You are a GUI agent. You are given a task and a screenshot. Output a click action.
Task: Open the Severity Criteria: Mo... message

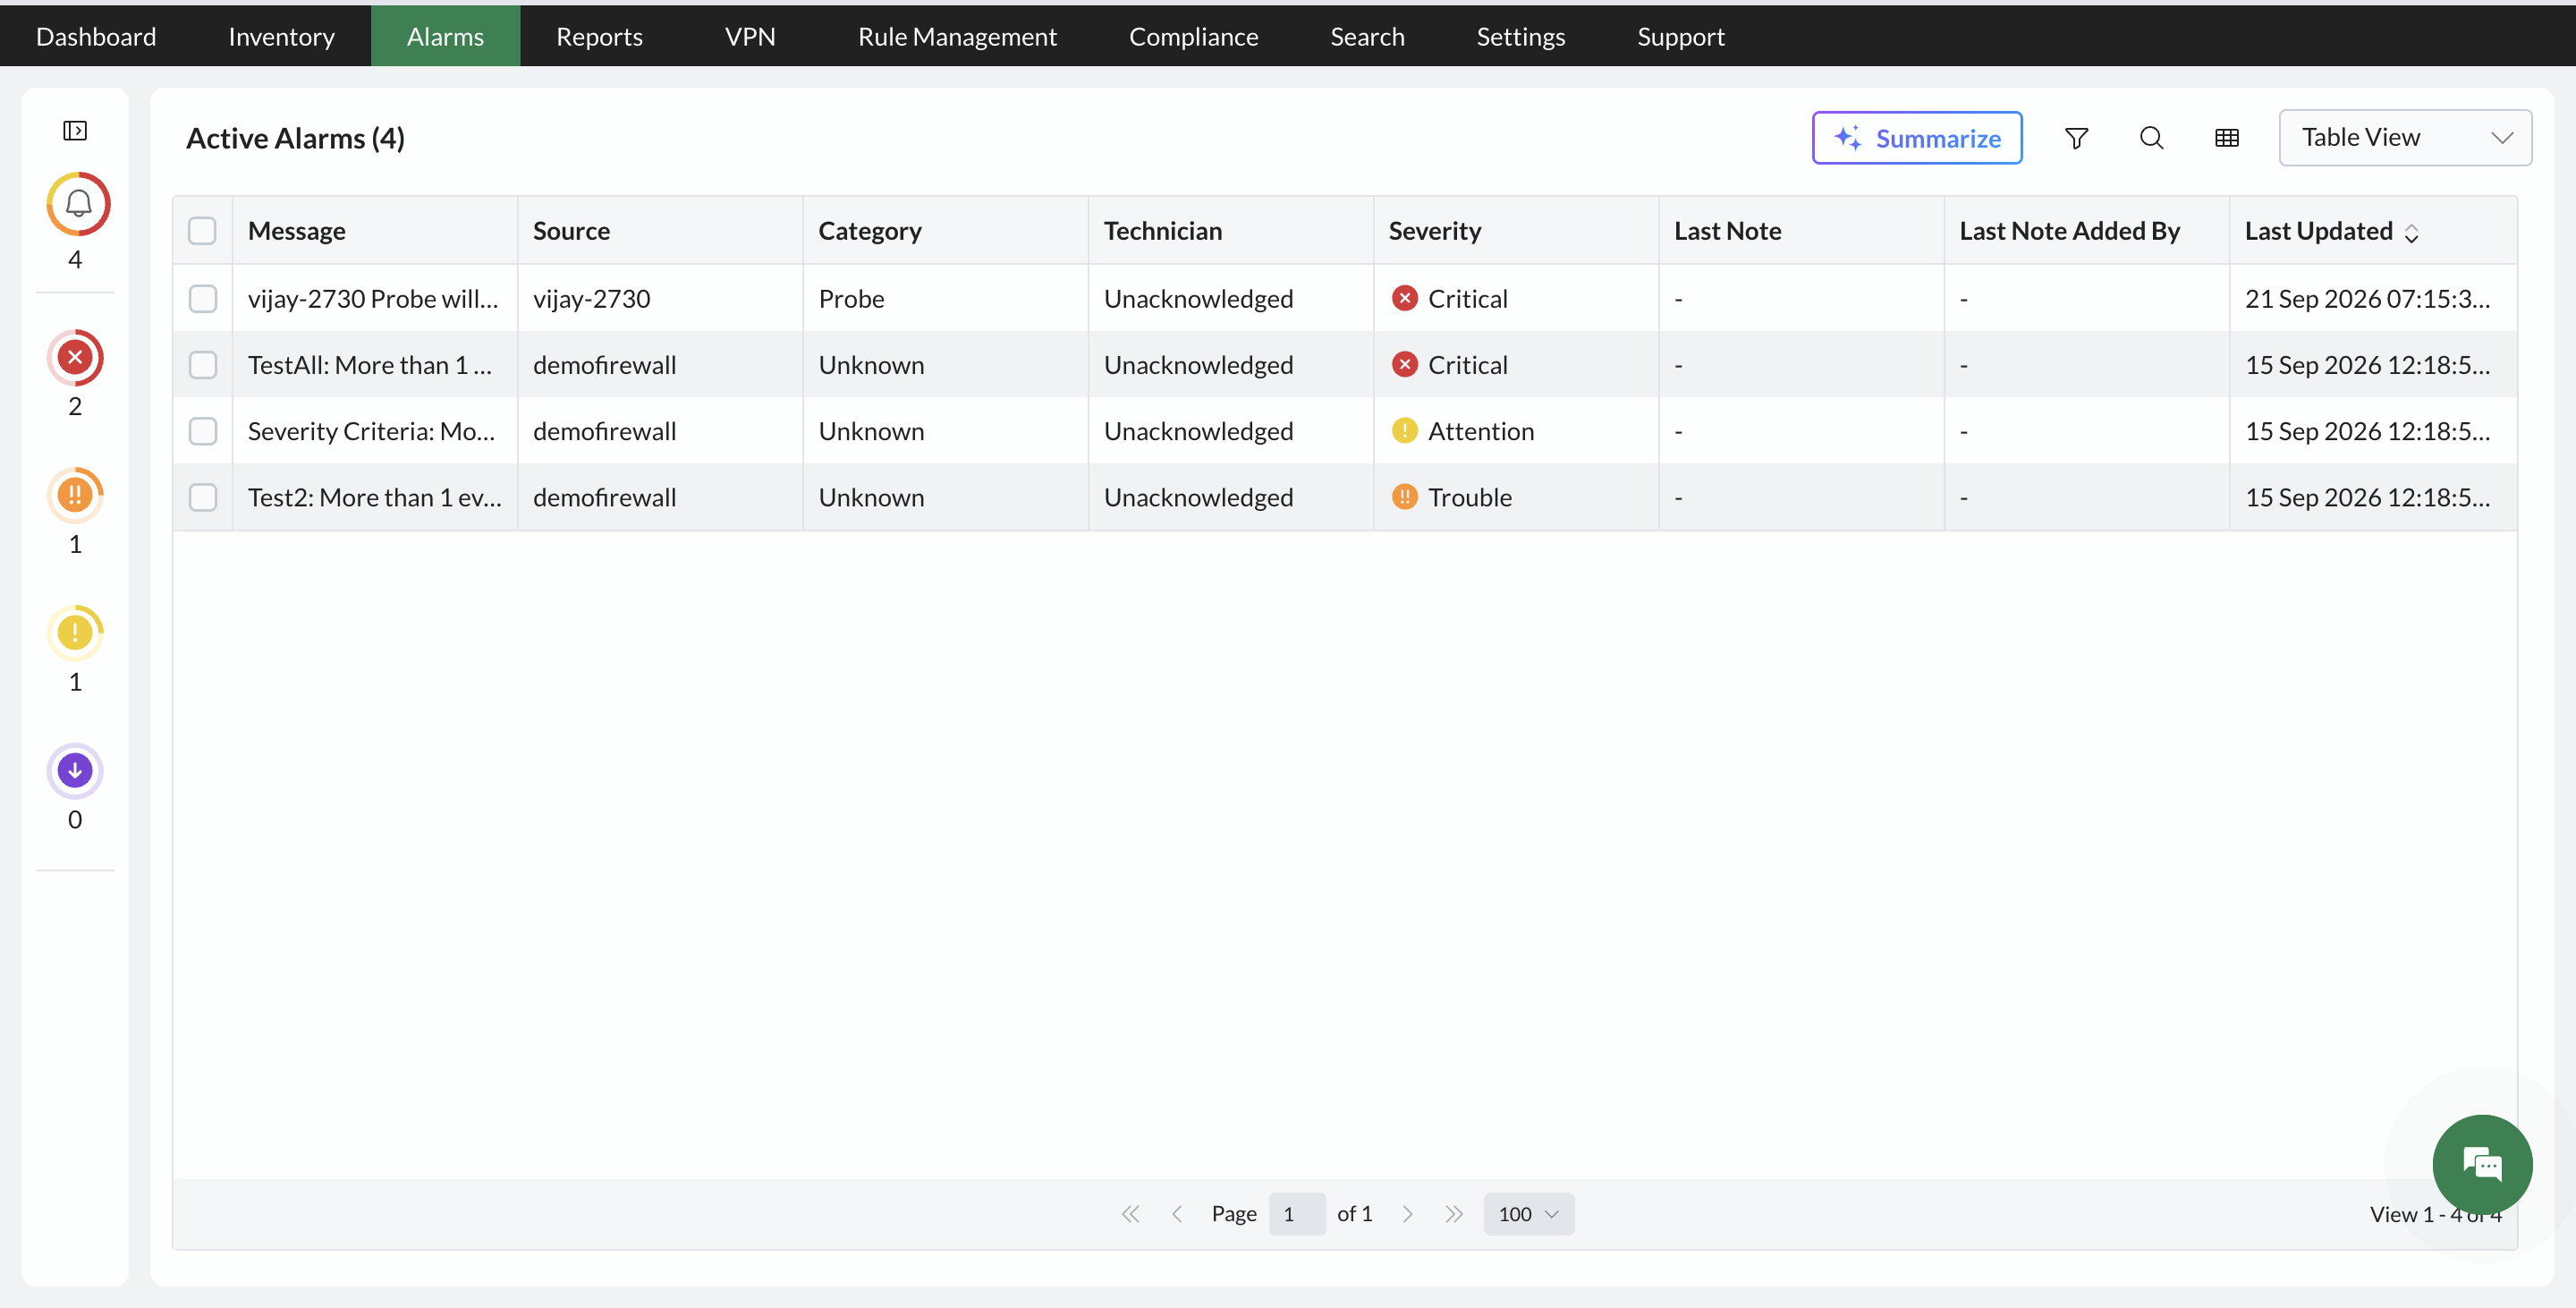pos(371,431)
